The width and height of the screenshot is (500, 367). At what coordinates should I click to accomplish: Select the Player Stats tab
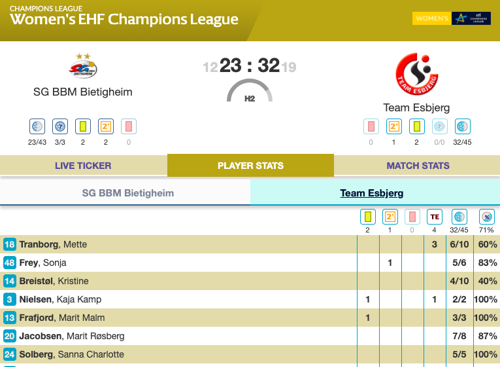point(250,165)
